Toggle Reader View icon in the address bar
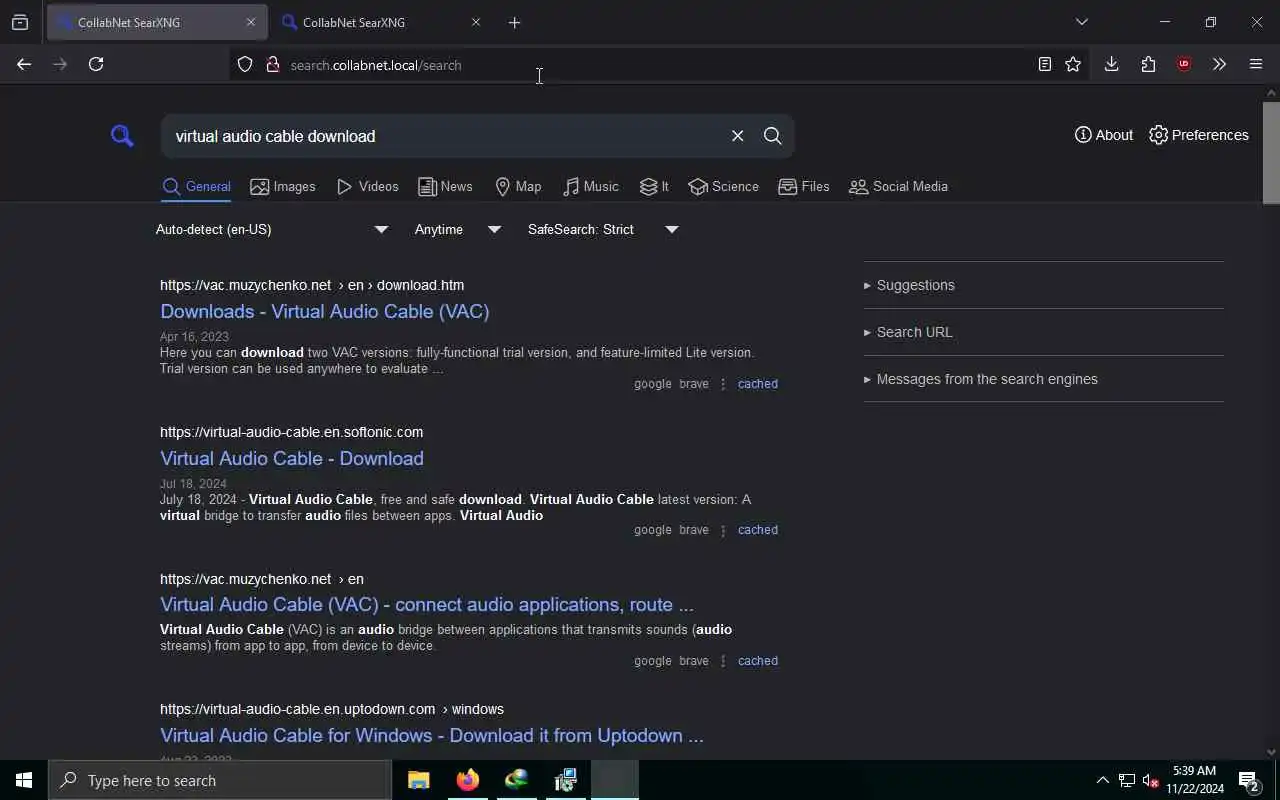 pos(1044,64)
